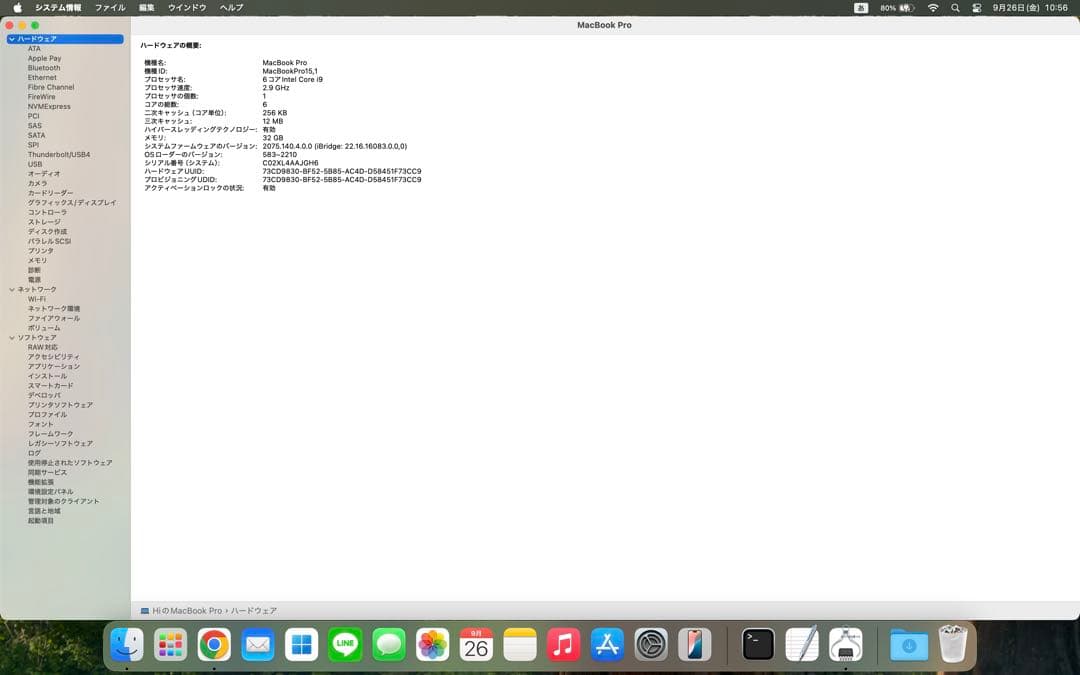Viewport: 1080px width, 675px height.
Task: Open the Terminal app from the Dock
Action: click(758, 645)
